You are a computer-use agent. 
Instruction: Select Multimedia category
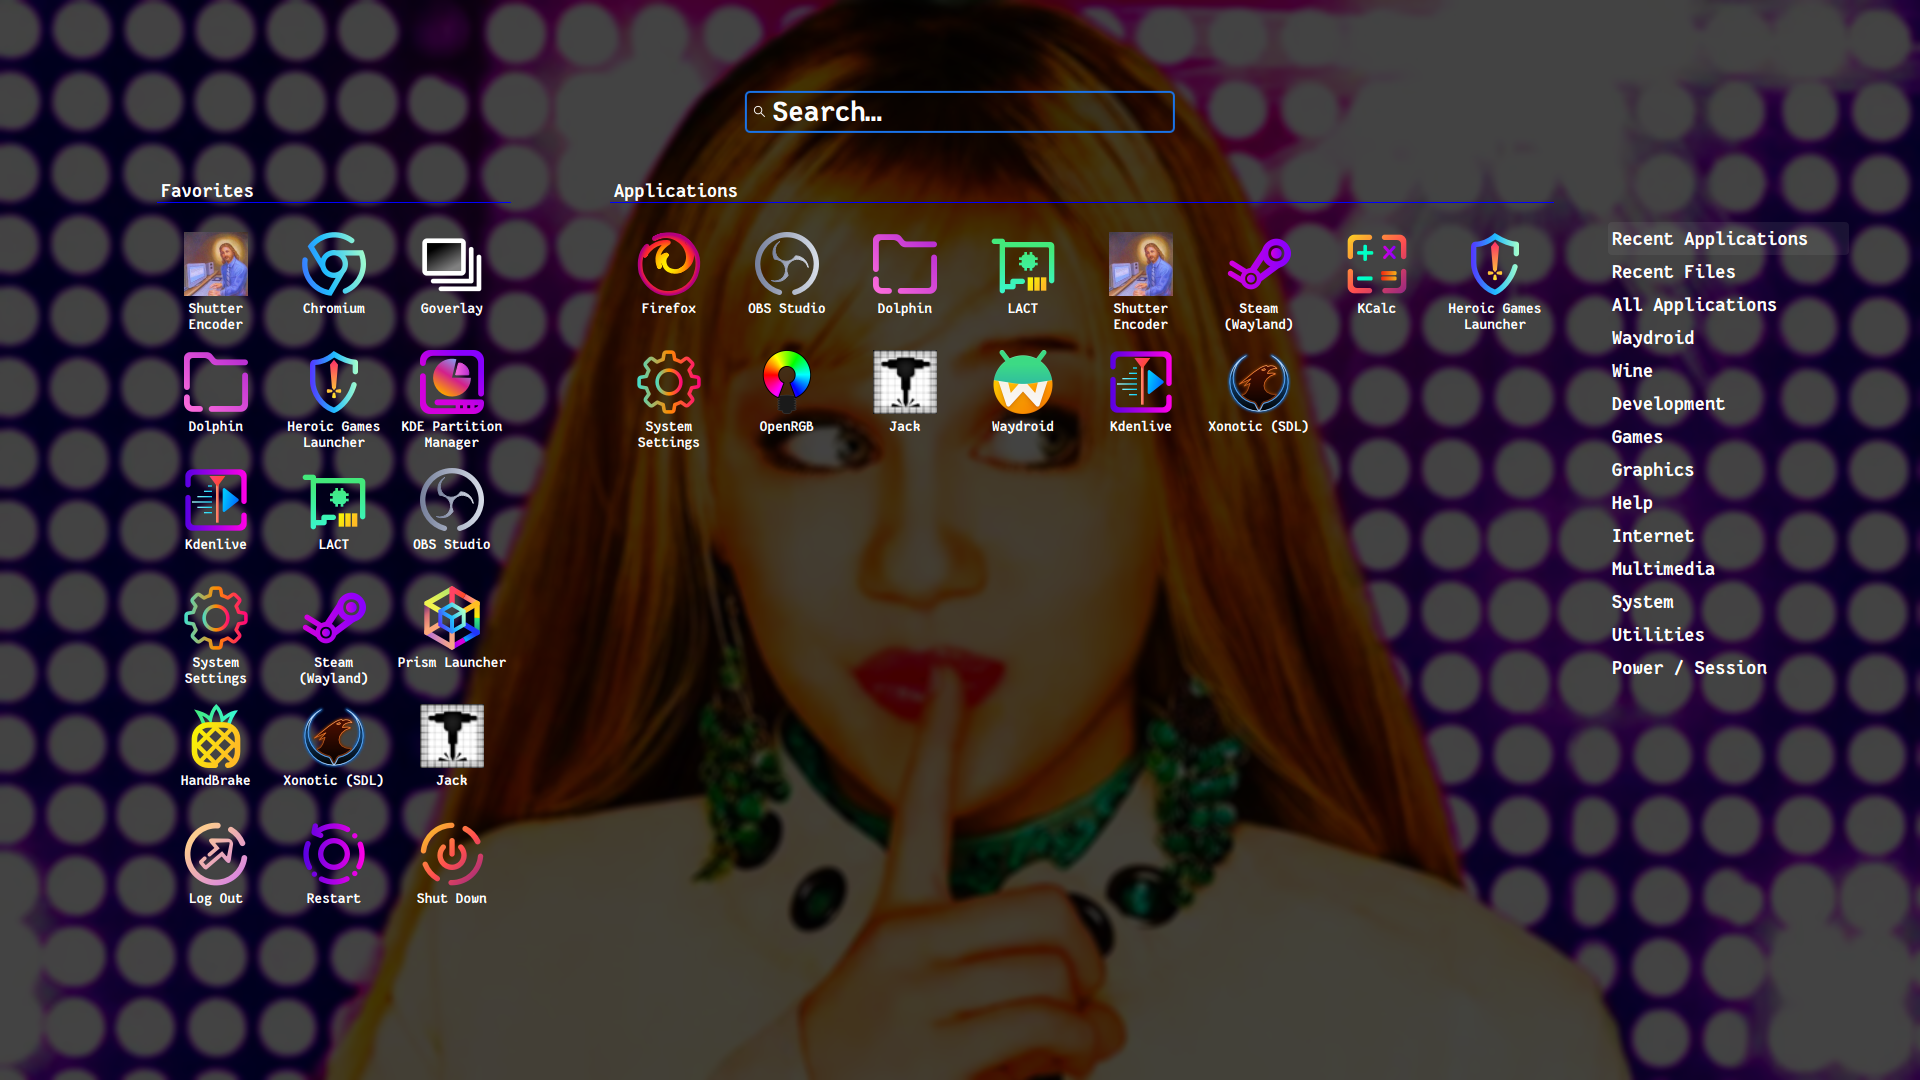coord(1662,569)
